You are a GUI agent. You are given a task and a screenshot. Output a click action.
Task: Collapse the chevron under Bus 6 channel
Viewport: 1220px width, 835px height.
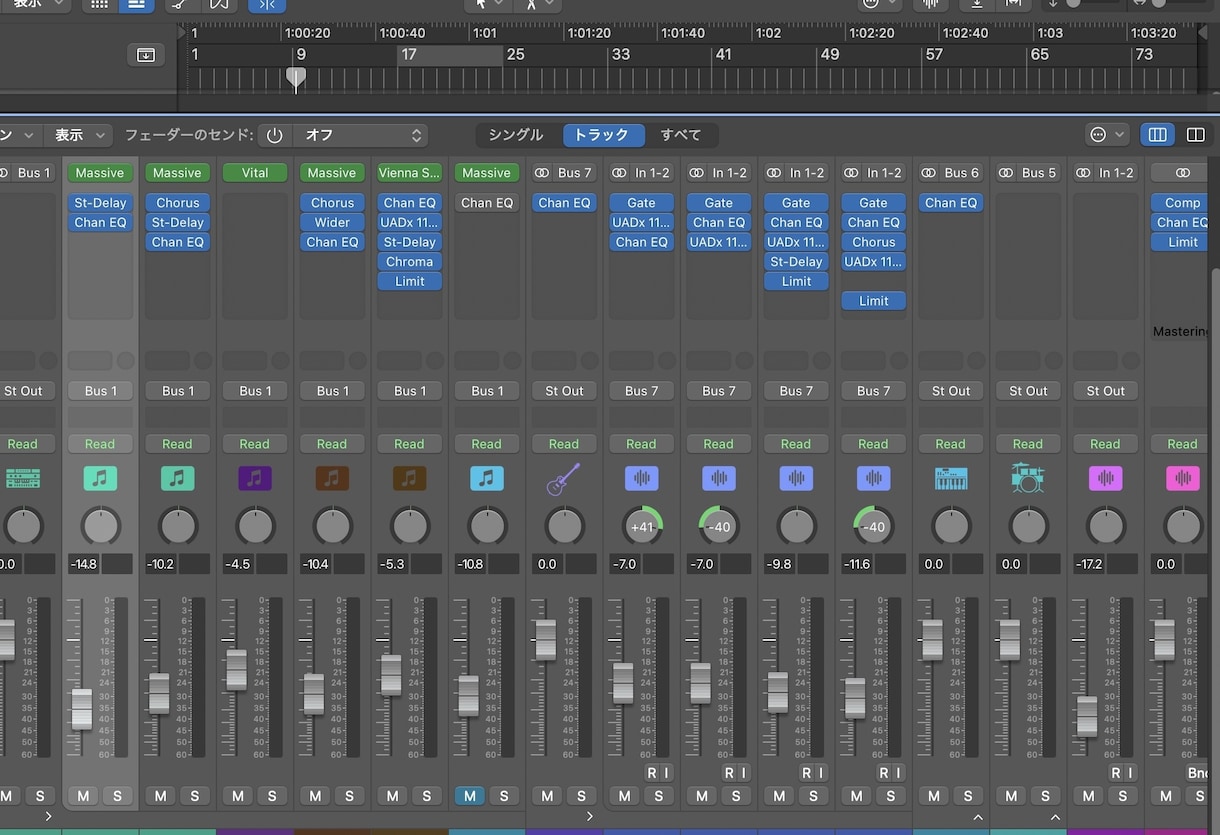click(977, 817)
